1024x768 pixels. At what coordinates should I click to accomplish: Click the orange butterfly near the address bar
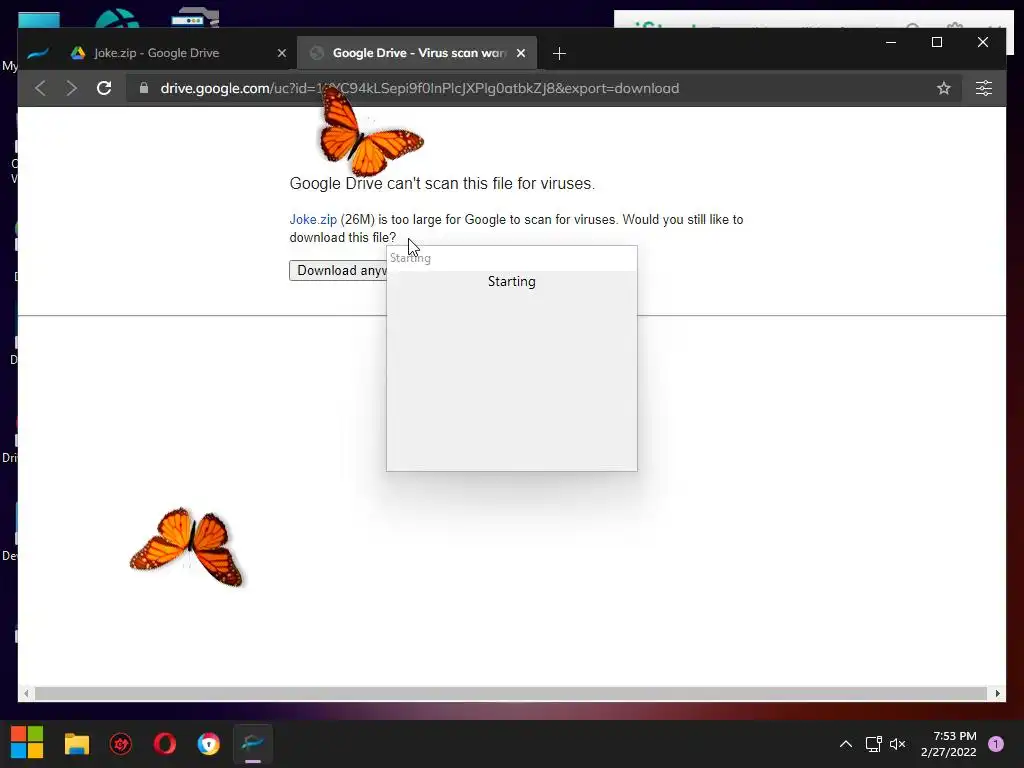click(370, 132)
